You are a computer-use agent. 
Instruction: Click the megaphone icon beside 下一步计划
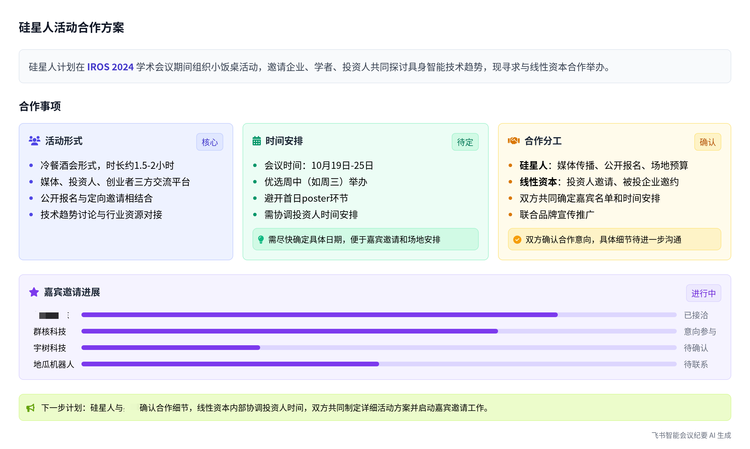pos(30,408)
